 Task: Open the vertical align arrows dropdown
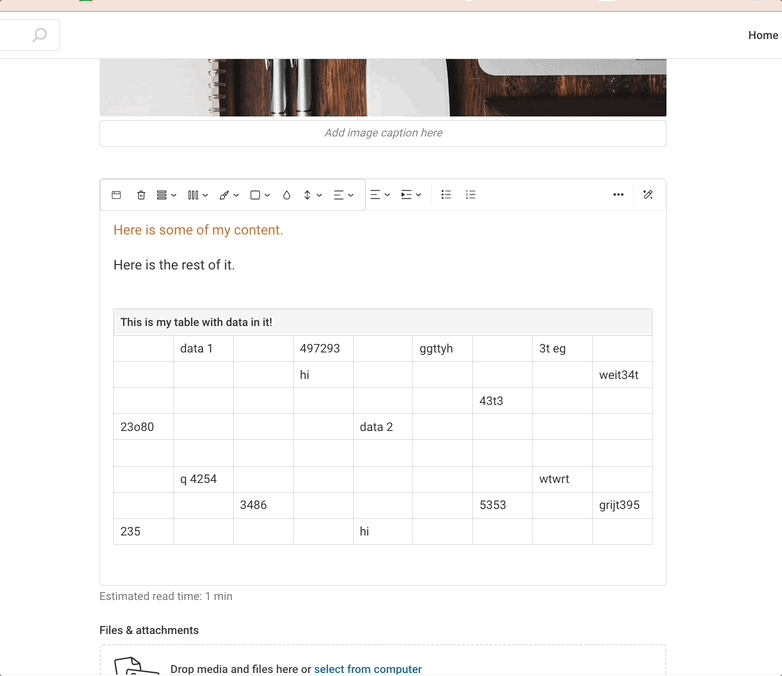pyautogui.click(x=313, y=195)
